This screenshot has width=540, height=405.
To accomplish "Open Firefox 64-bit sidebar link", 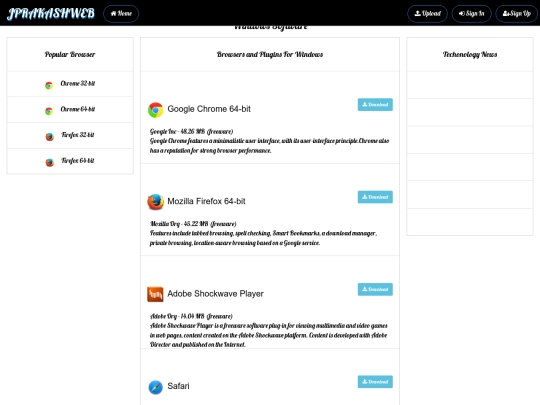I will coord(77,161).
